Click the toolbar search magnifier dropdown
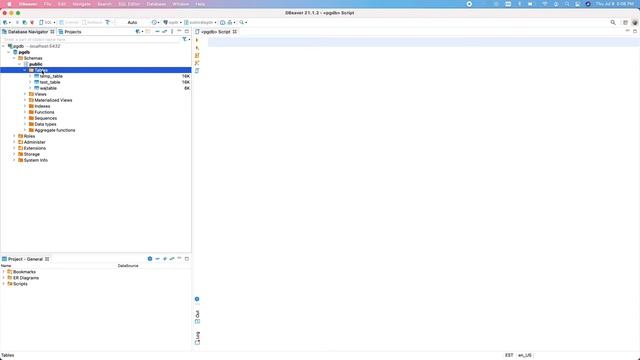Screen dimensions: 640x360 click(243, 22)
